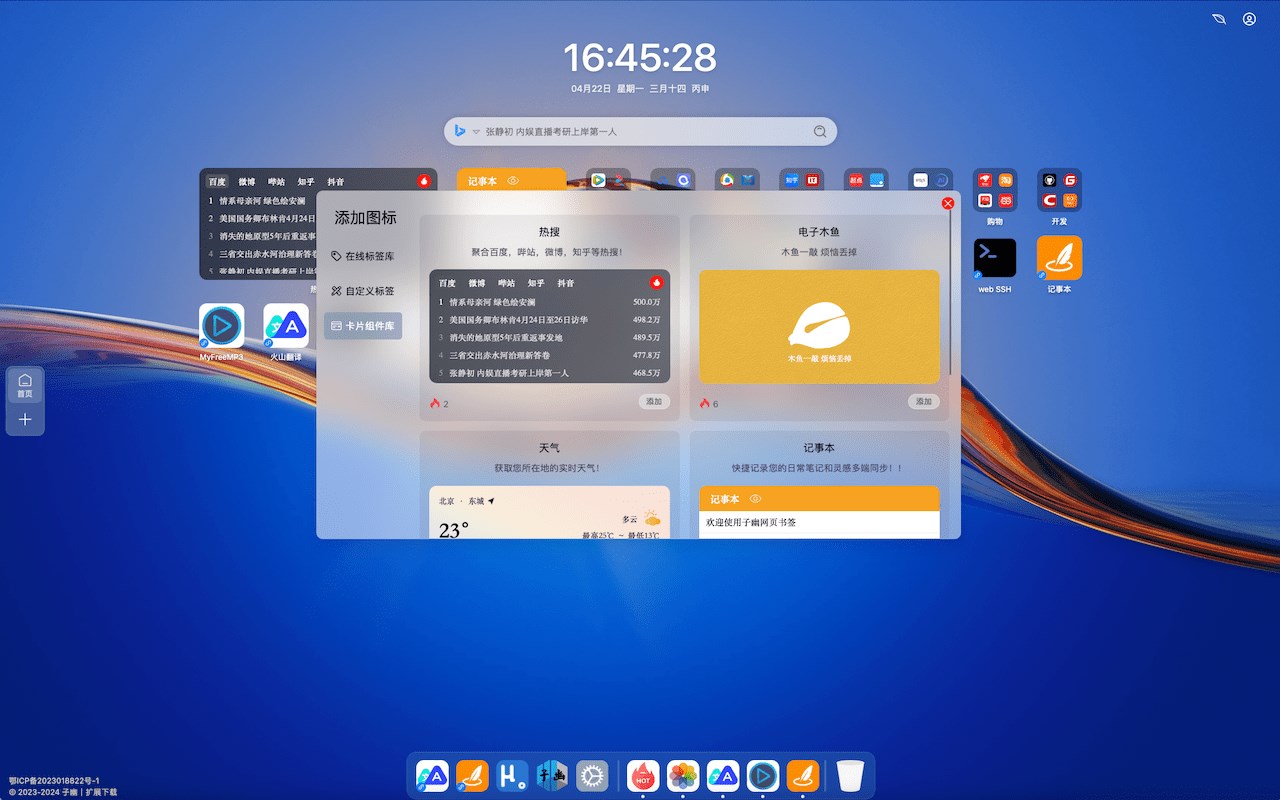Screen dimensions: 1280x800
Task: Click the leaf icon beside the account icon
Action: (x=1218, y=19)
